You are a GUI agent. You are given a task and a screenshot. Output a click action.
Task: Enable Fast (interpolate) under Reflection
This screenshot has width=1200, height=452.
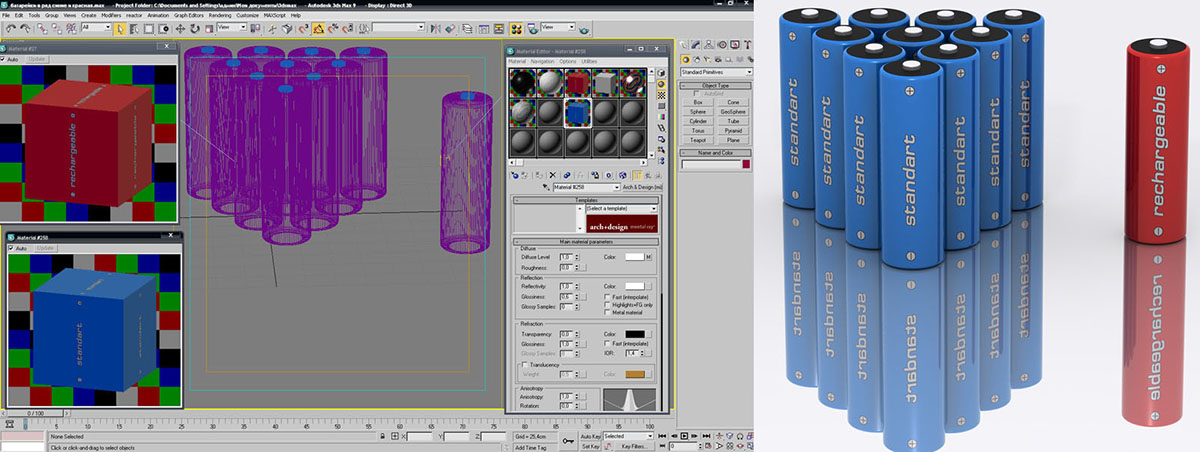[x=607, y=297]
